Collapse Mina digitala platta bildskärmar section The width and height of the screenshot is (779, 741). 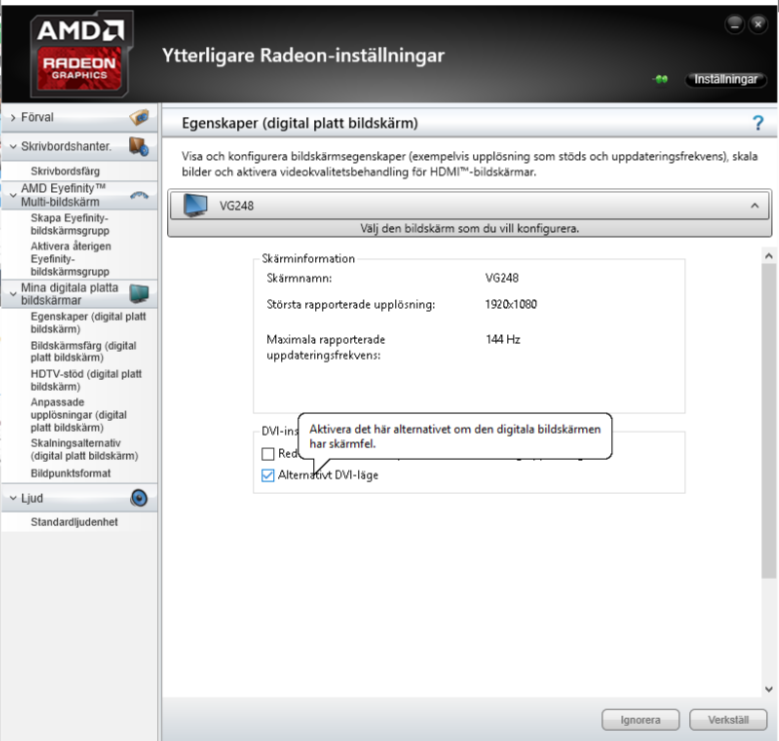click(13, 294)
